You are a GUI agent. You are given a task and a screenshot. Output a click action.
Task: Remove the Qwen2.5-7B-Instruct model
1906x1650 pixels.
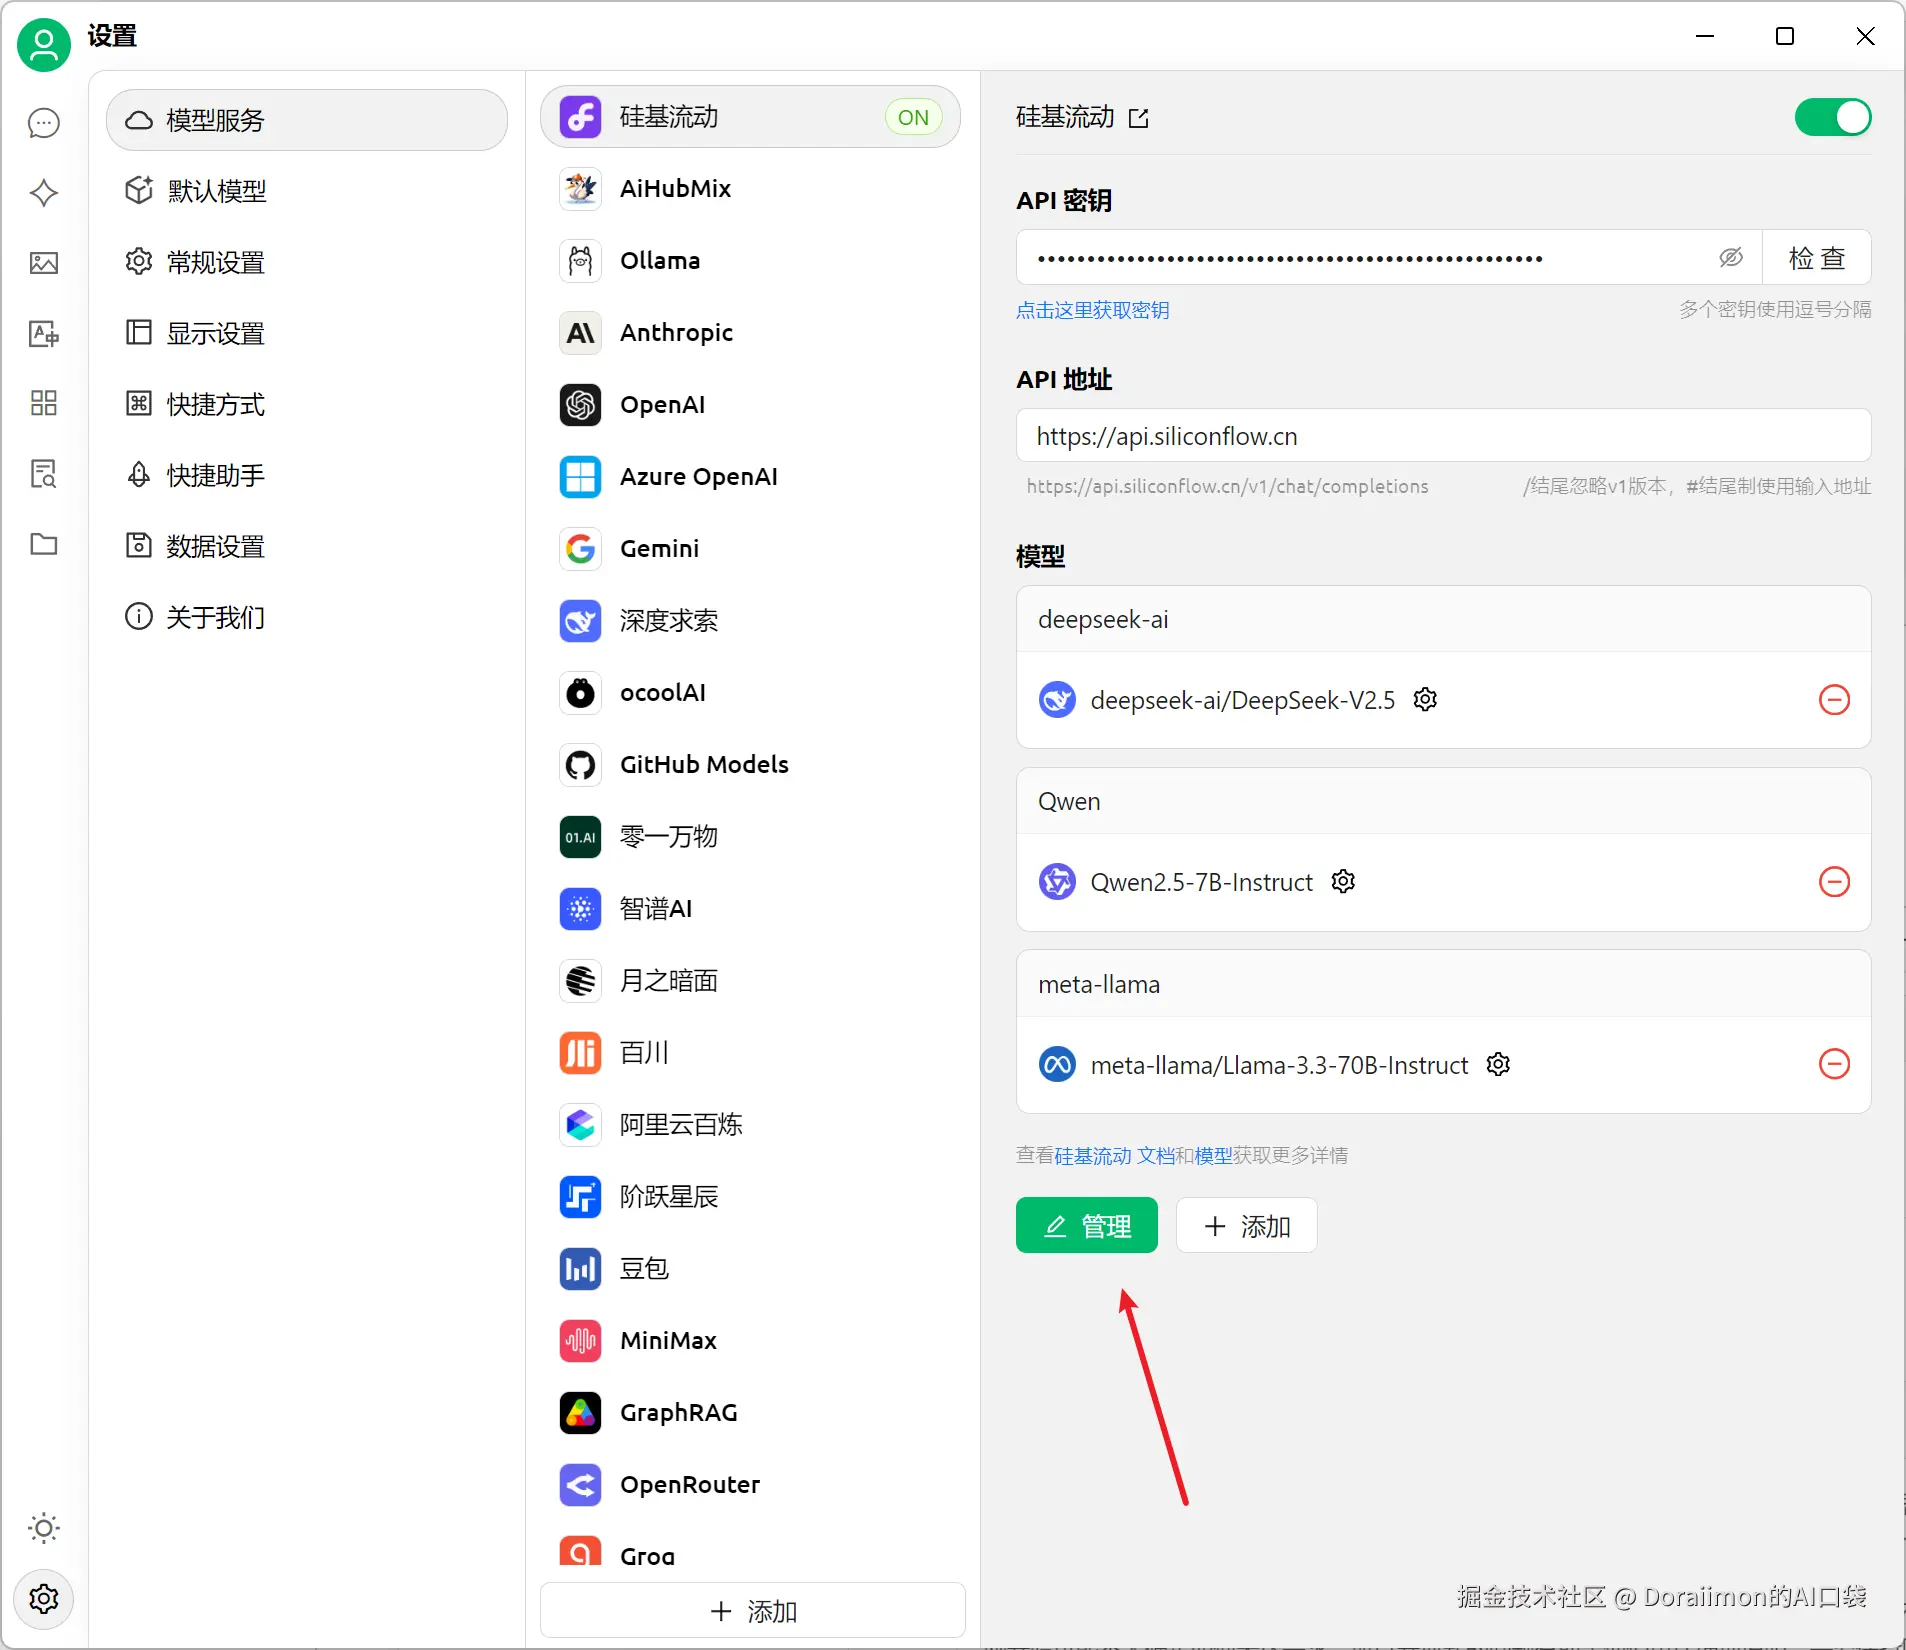(x=1834, y=882)
